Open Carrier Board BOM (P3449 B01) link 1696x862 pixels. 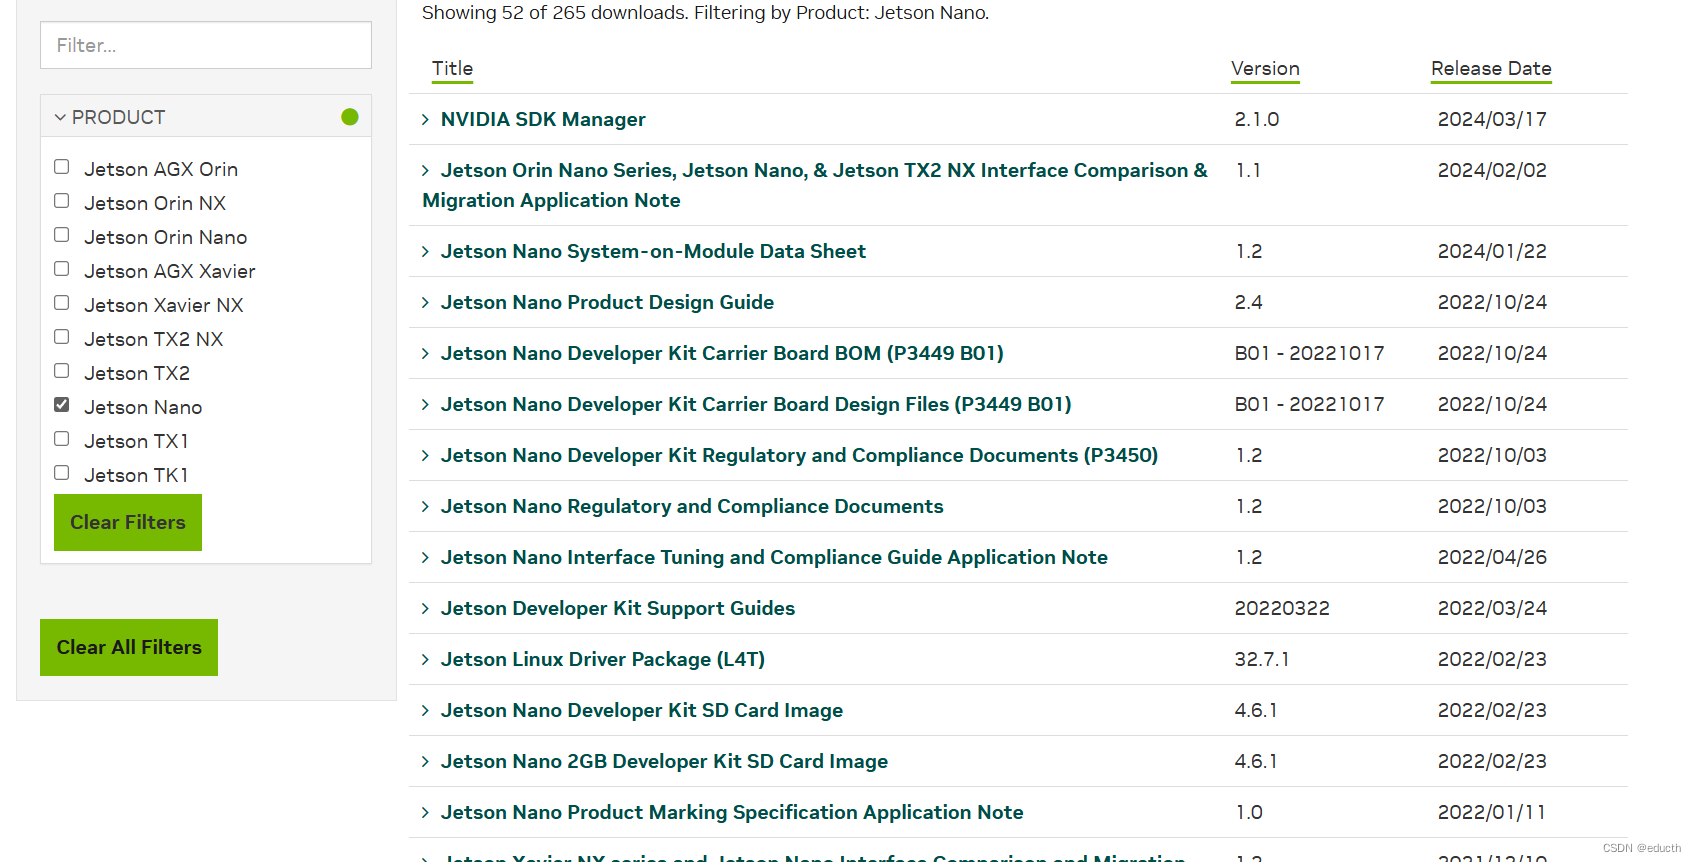point(722,353)
